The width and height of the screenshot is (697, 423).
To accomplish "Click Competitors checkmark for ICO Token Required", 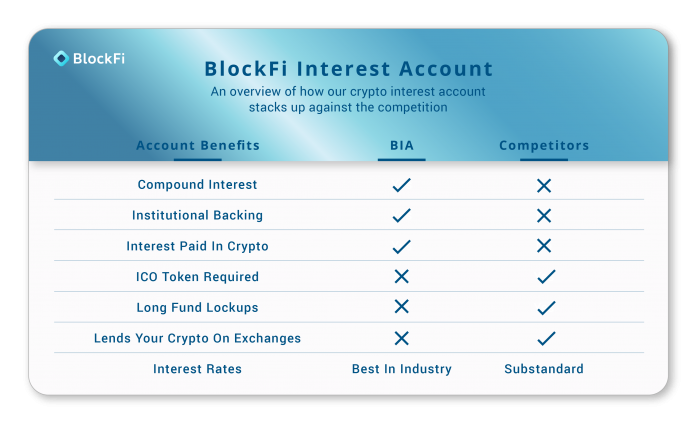I will 546,277.
